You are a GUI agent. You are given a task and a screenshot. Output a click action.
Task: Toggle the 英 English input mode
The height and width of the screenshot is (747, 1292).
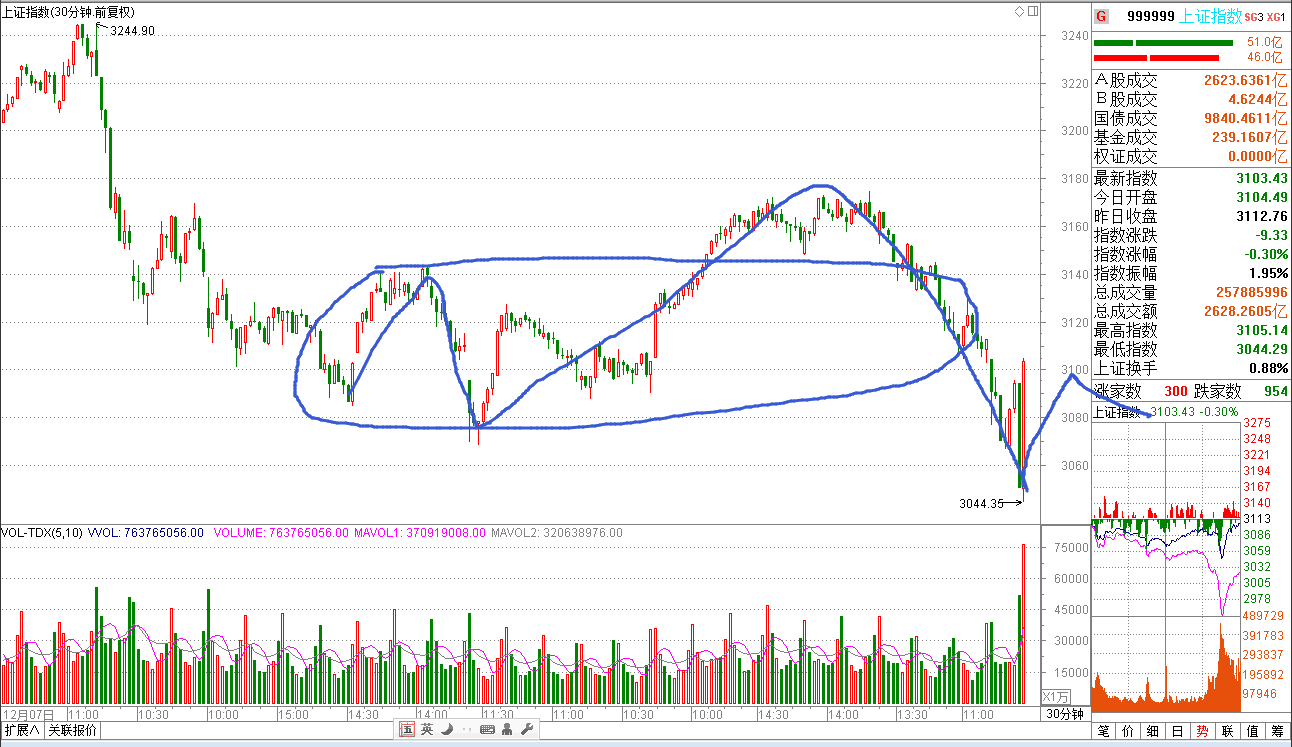point(427,730)
